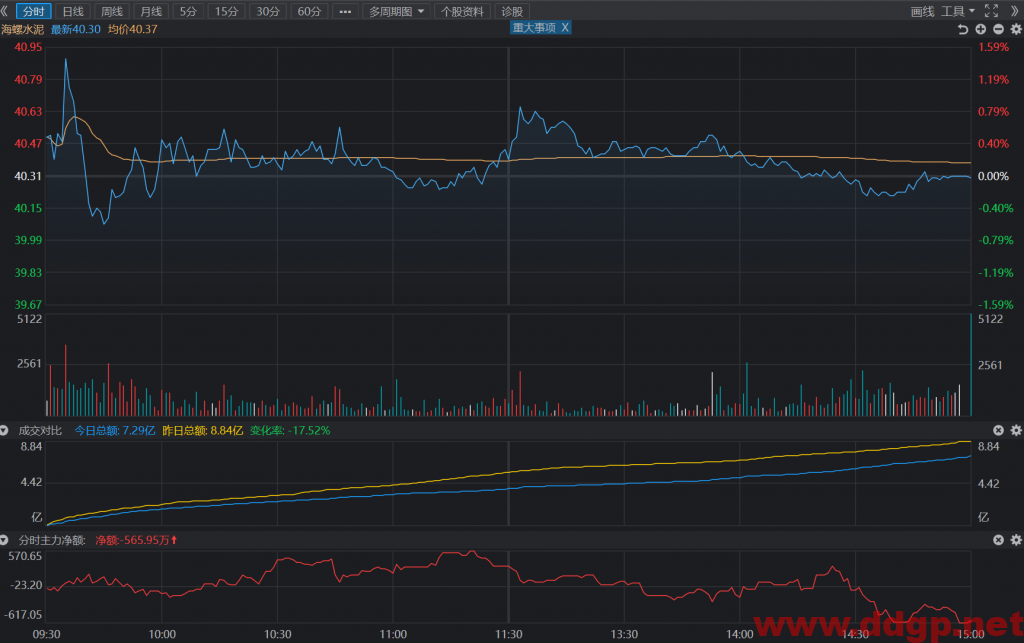1024x643 pixels.
Task: Show more periods with the ellipsis button
Action: (345, 12)
